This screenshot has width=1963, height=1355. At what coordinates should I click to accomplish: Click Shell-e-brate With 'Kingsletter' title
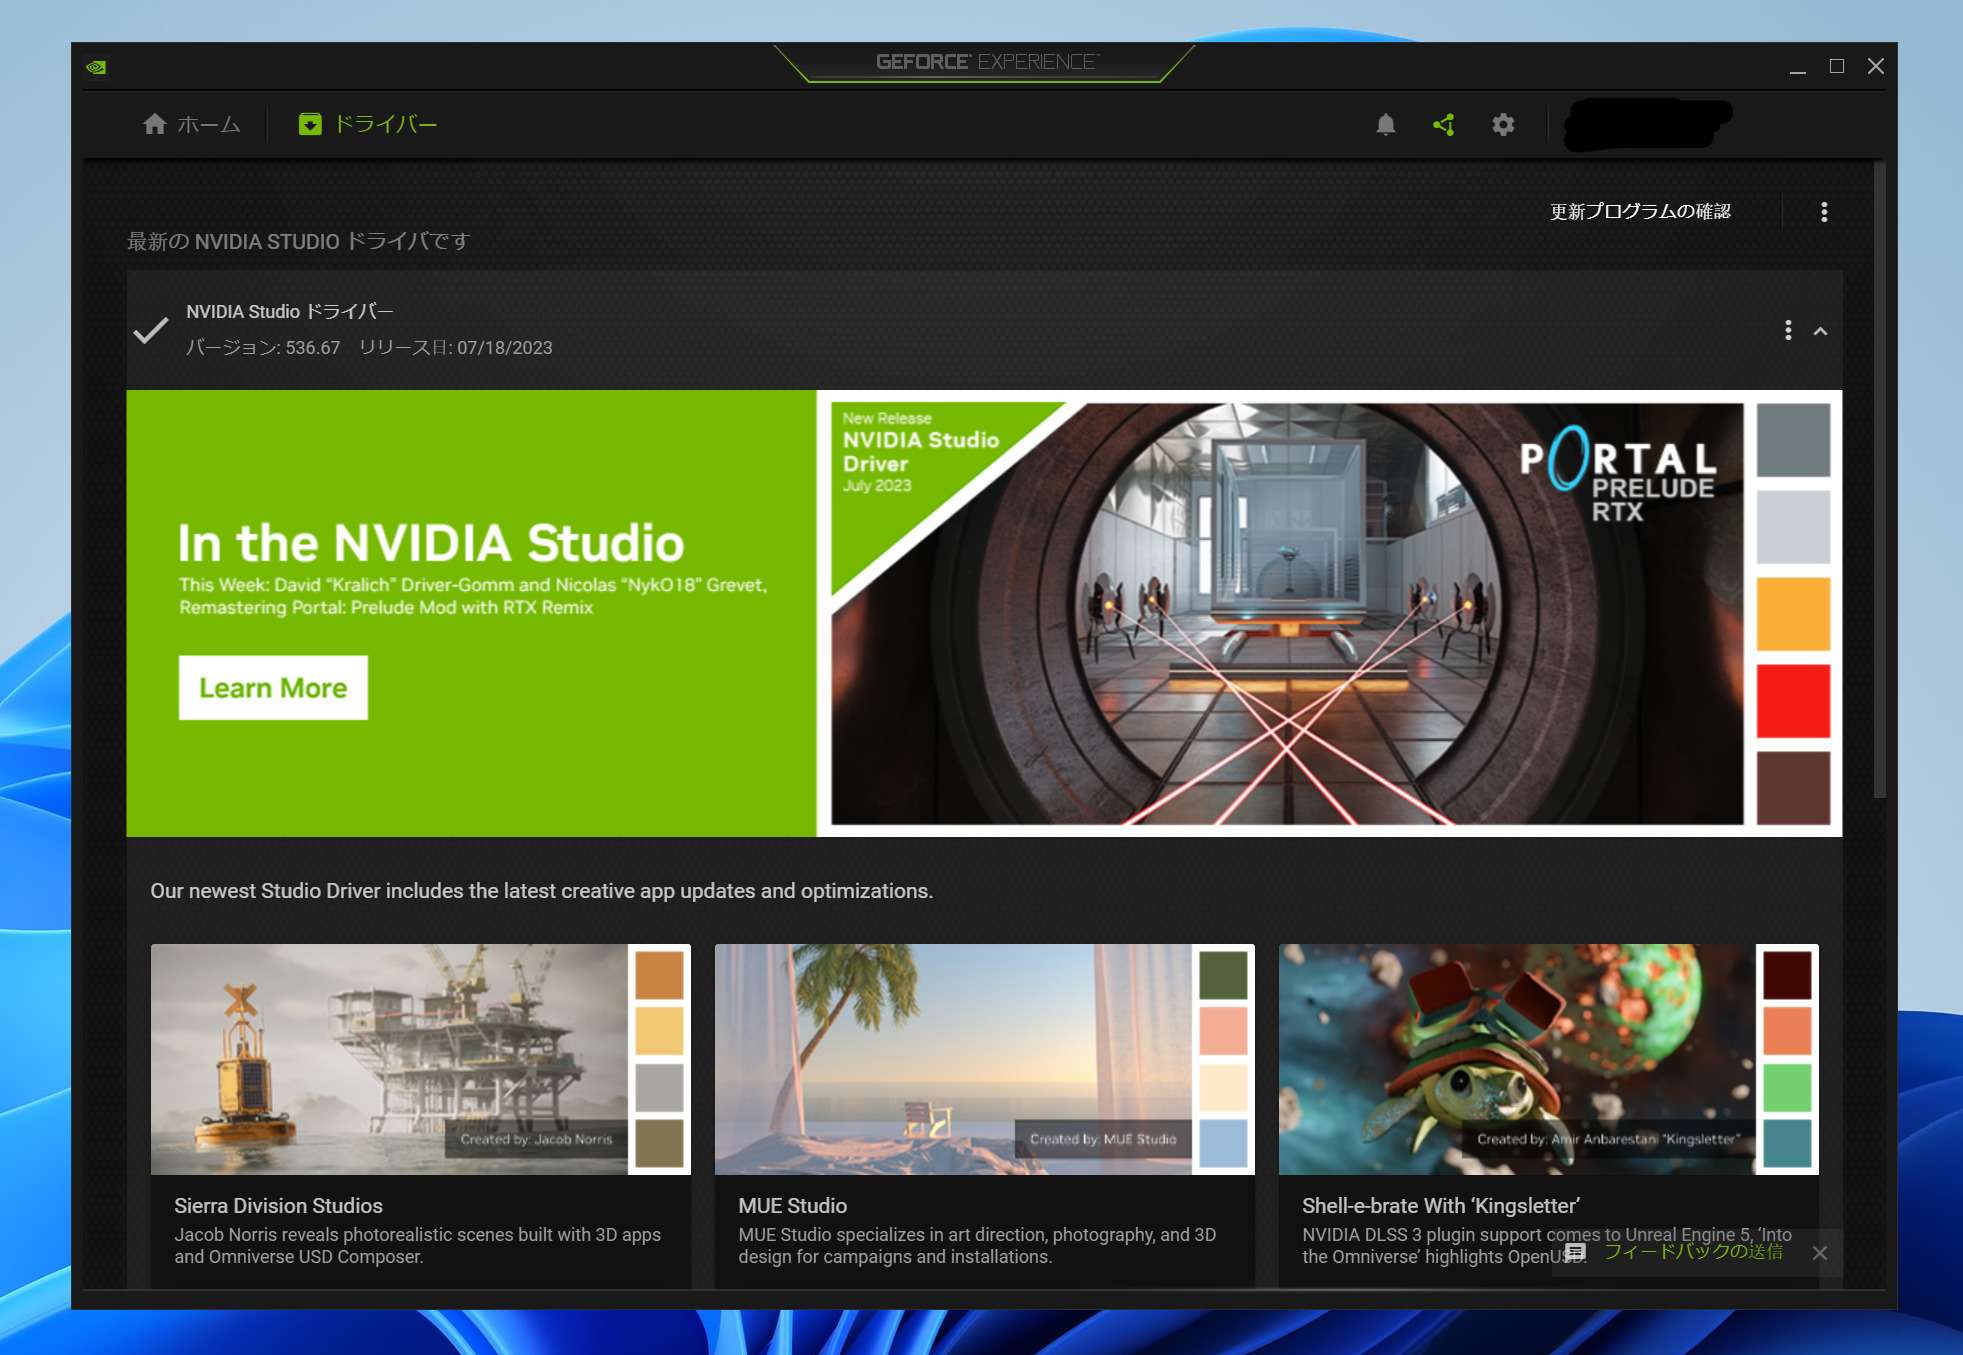[x=1440, y=1206]
